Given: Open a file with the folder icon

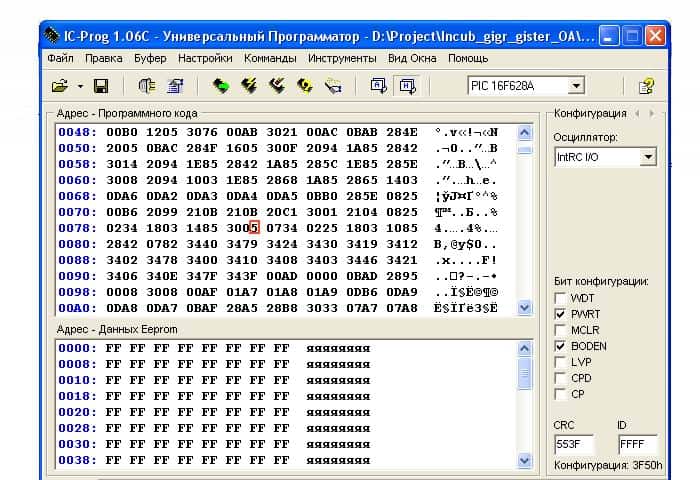Looking at the screenshot, I should [60, 85].
